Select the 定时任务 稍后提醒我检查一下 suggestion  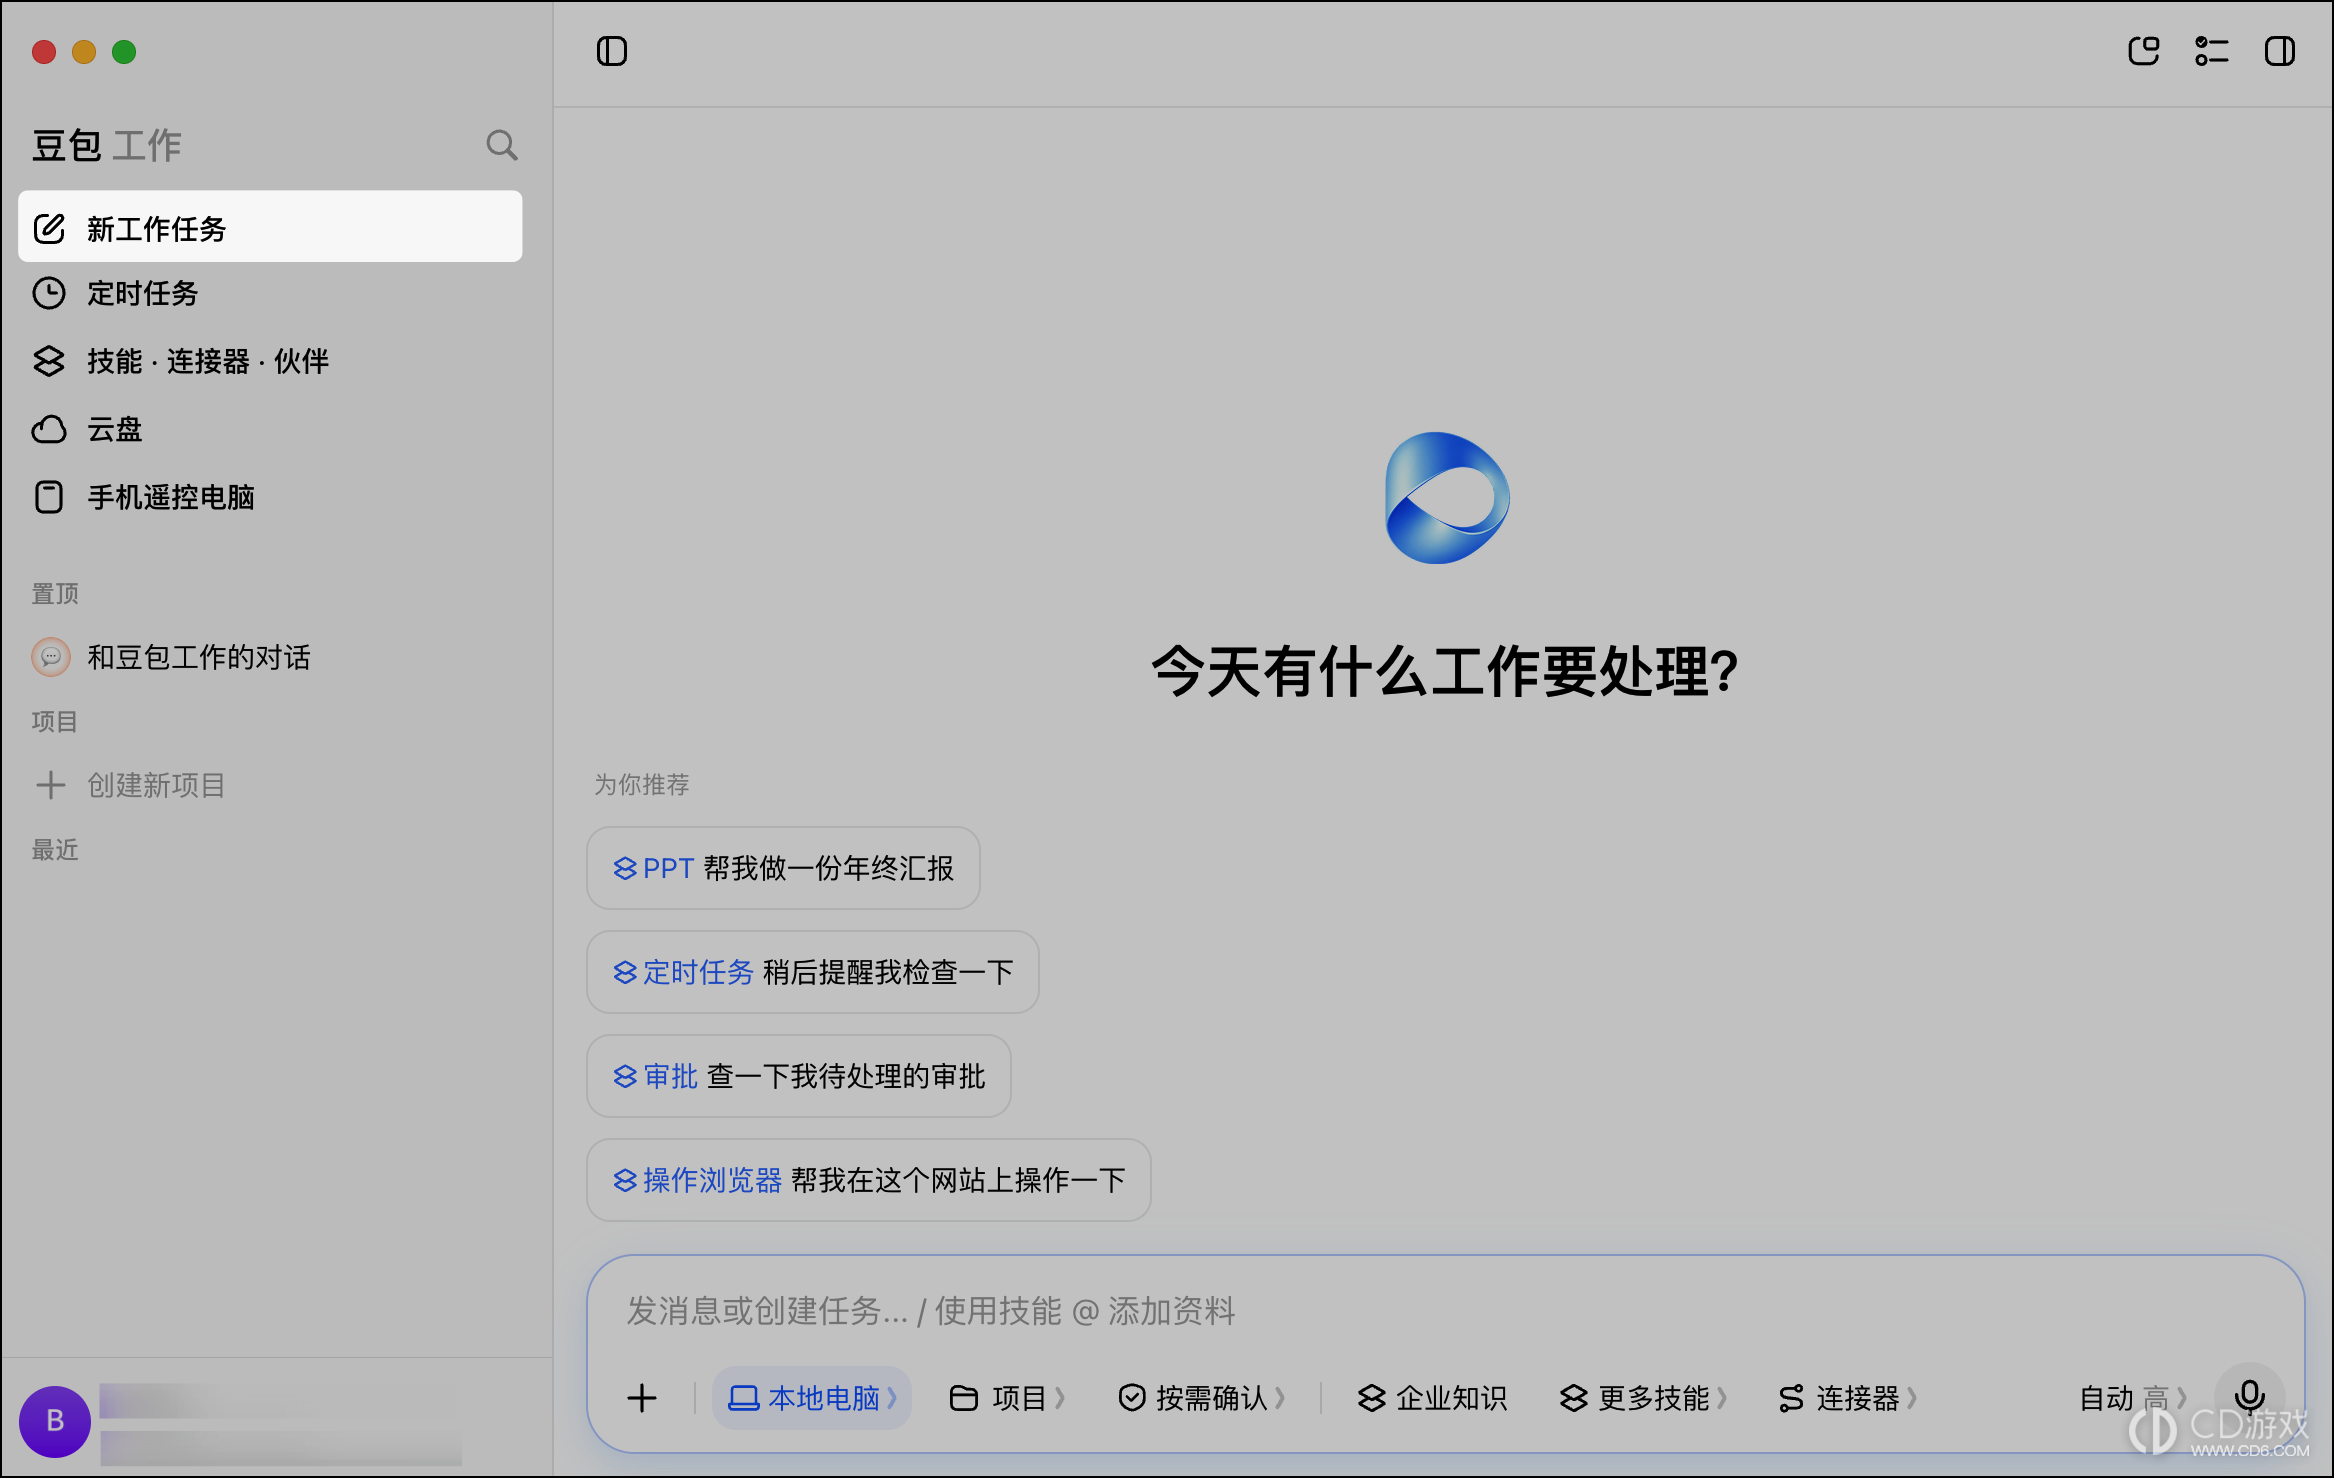tap(812, 972)
